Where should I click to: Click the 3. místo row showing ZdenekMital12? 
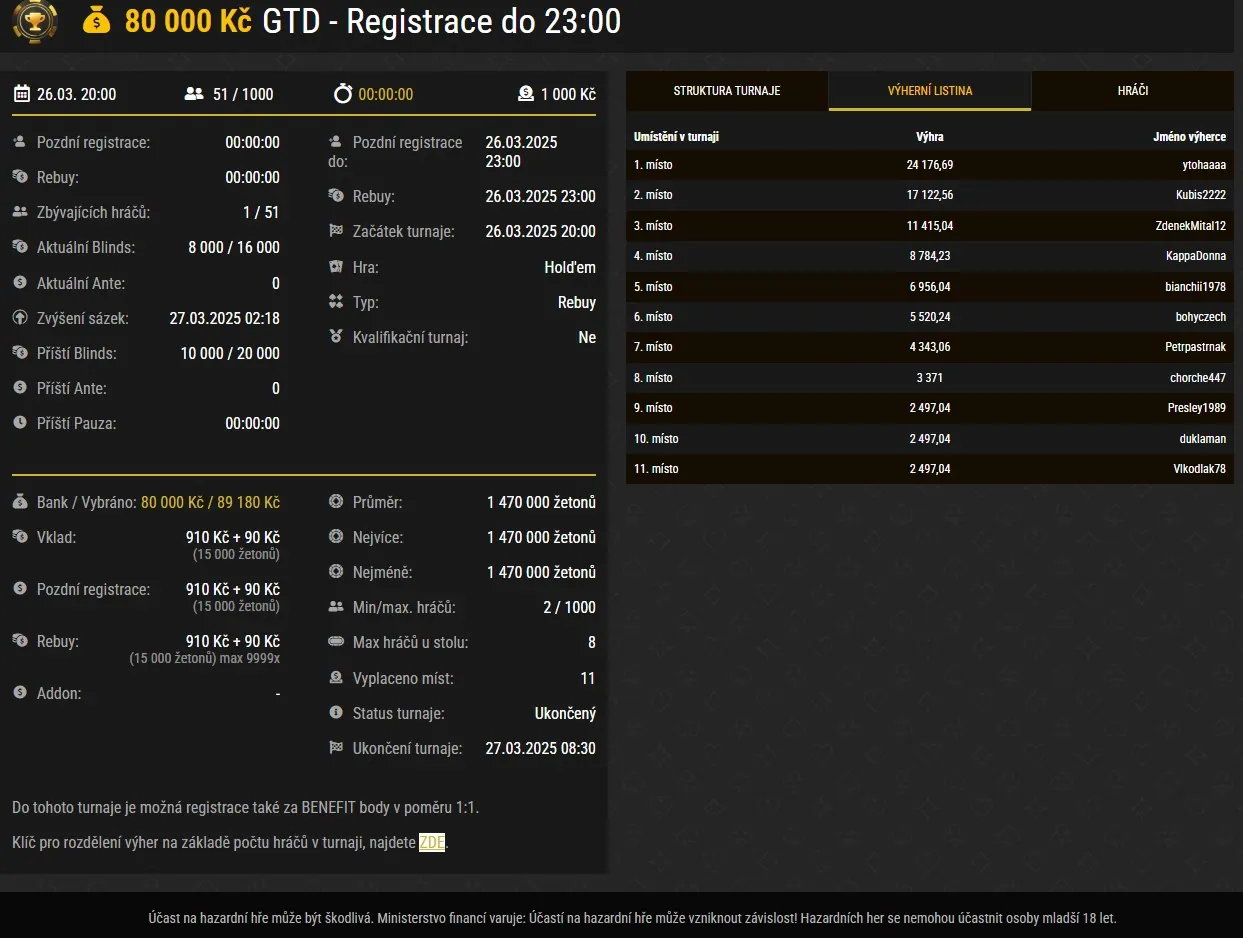pyautogui.click(x=929, y=225)
